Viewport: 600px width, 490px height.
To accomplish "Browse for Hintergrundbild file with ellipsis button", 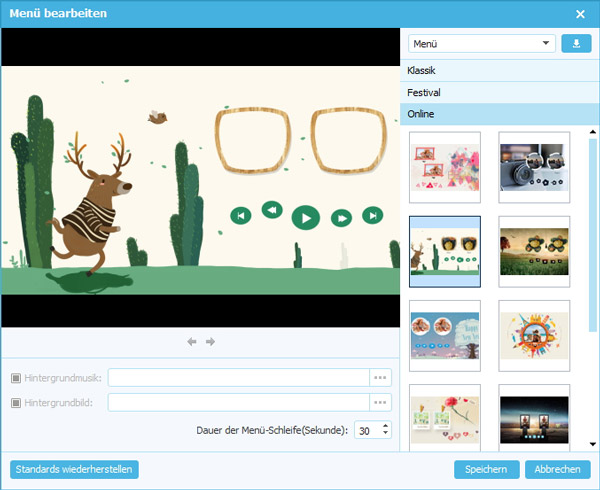I will (x=380, y=402).
